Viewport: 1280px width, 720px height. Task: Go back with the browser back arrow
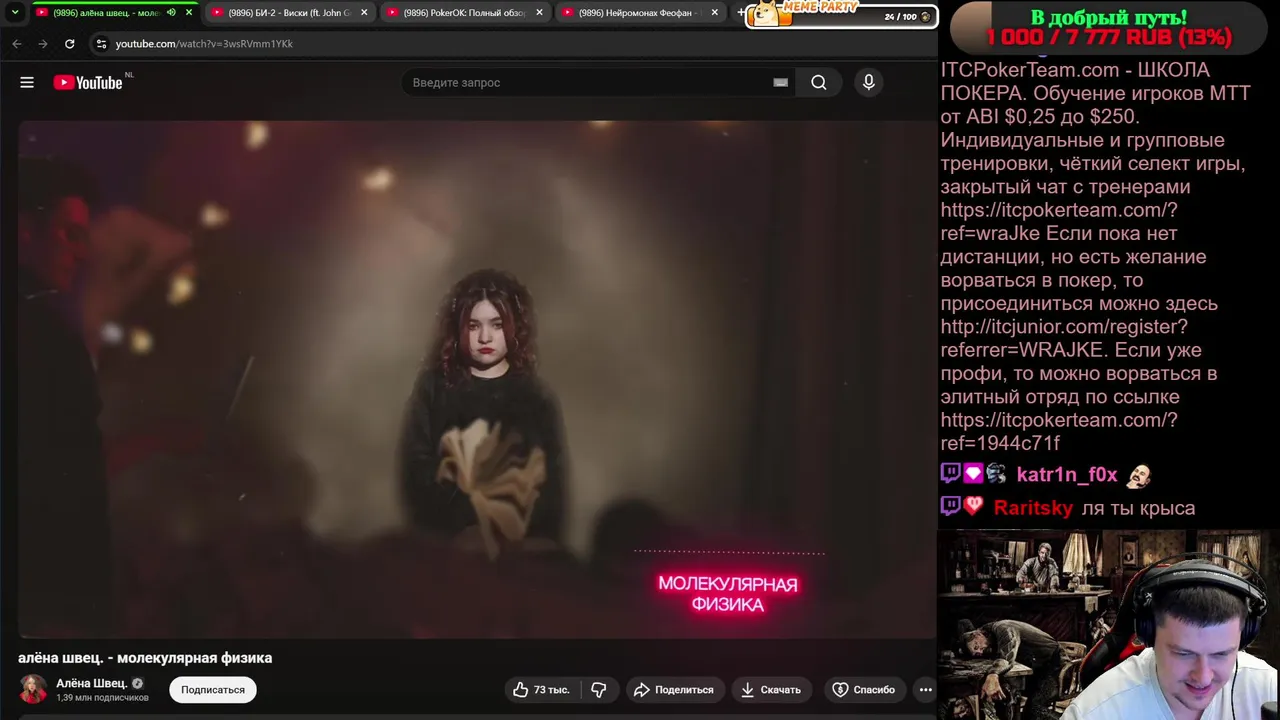click(x=17, y=44)
